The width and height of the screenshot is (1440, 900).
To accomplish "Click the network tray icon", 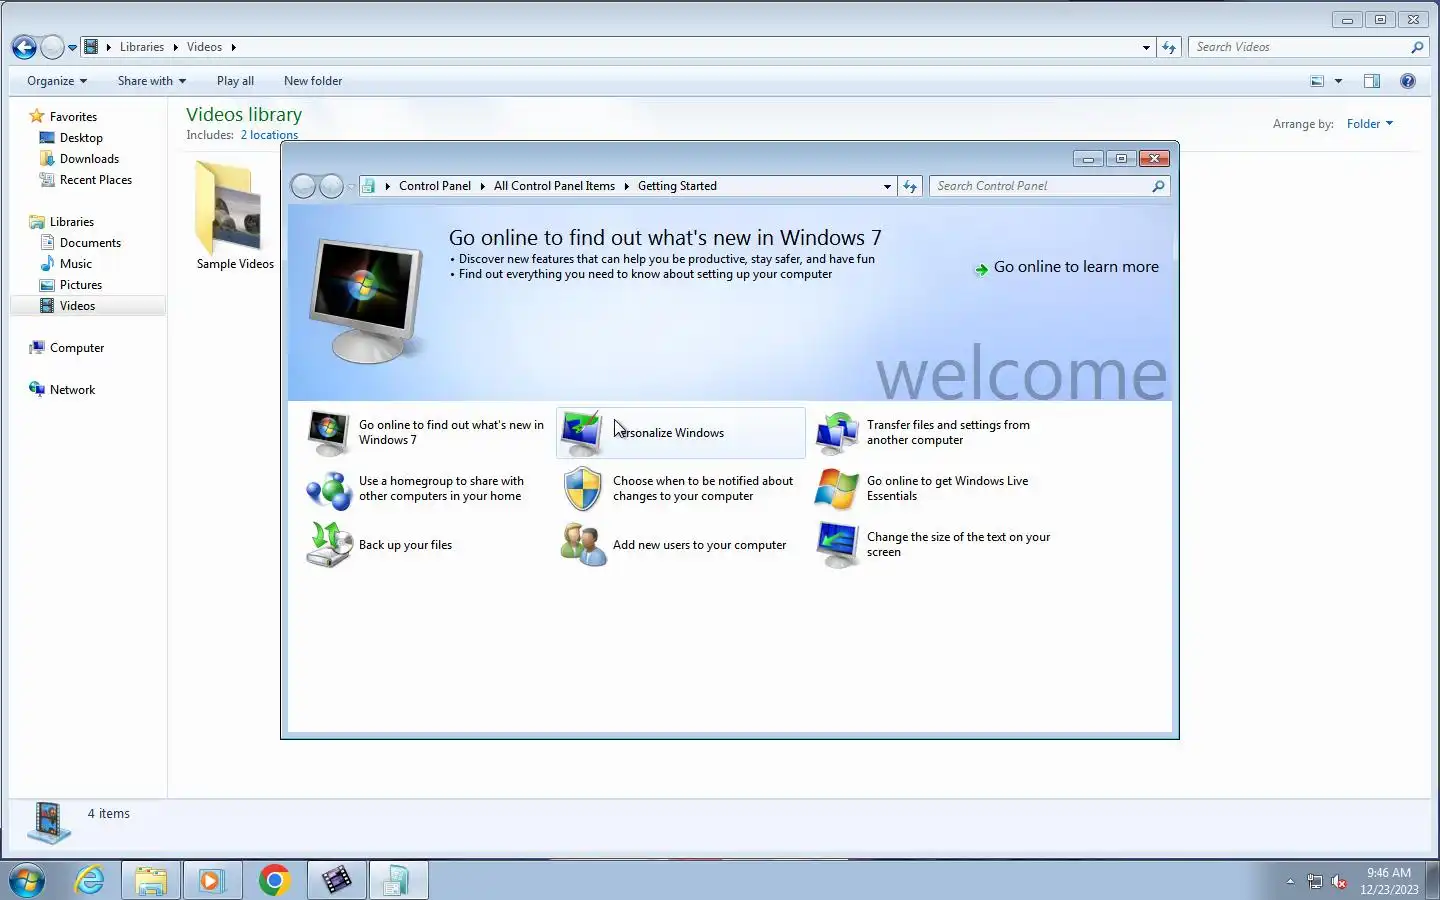I will point(1315,881).
